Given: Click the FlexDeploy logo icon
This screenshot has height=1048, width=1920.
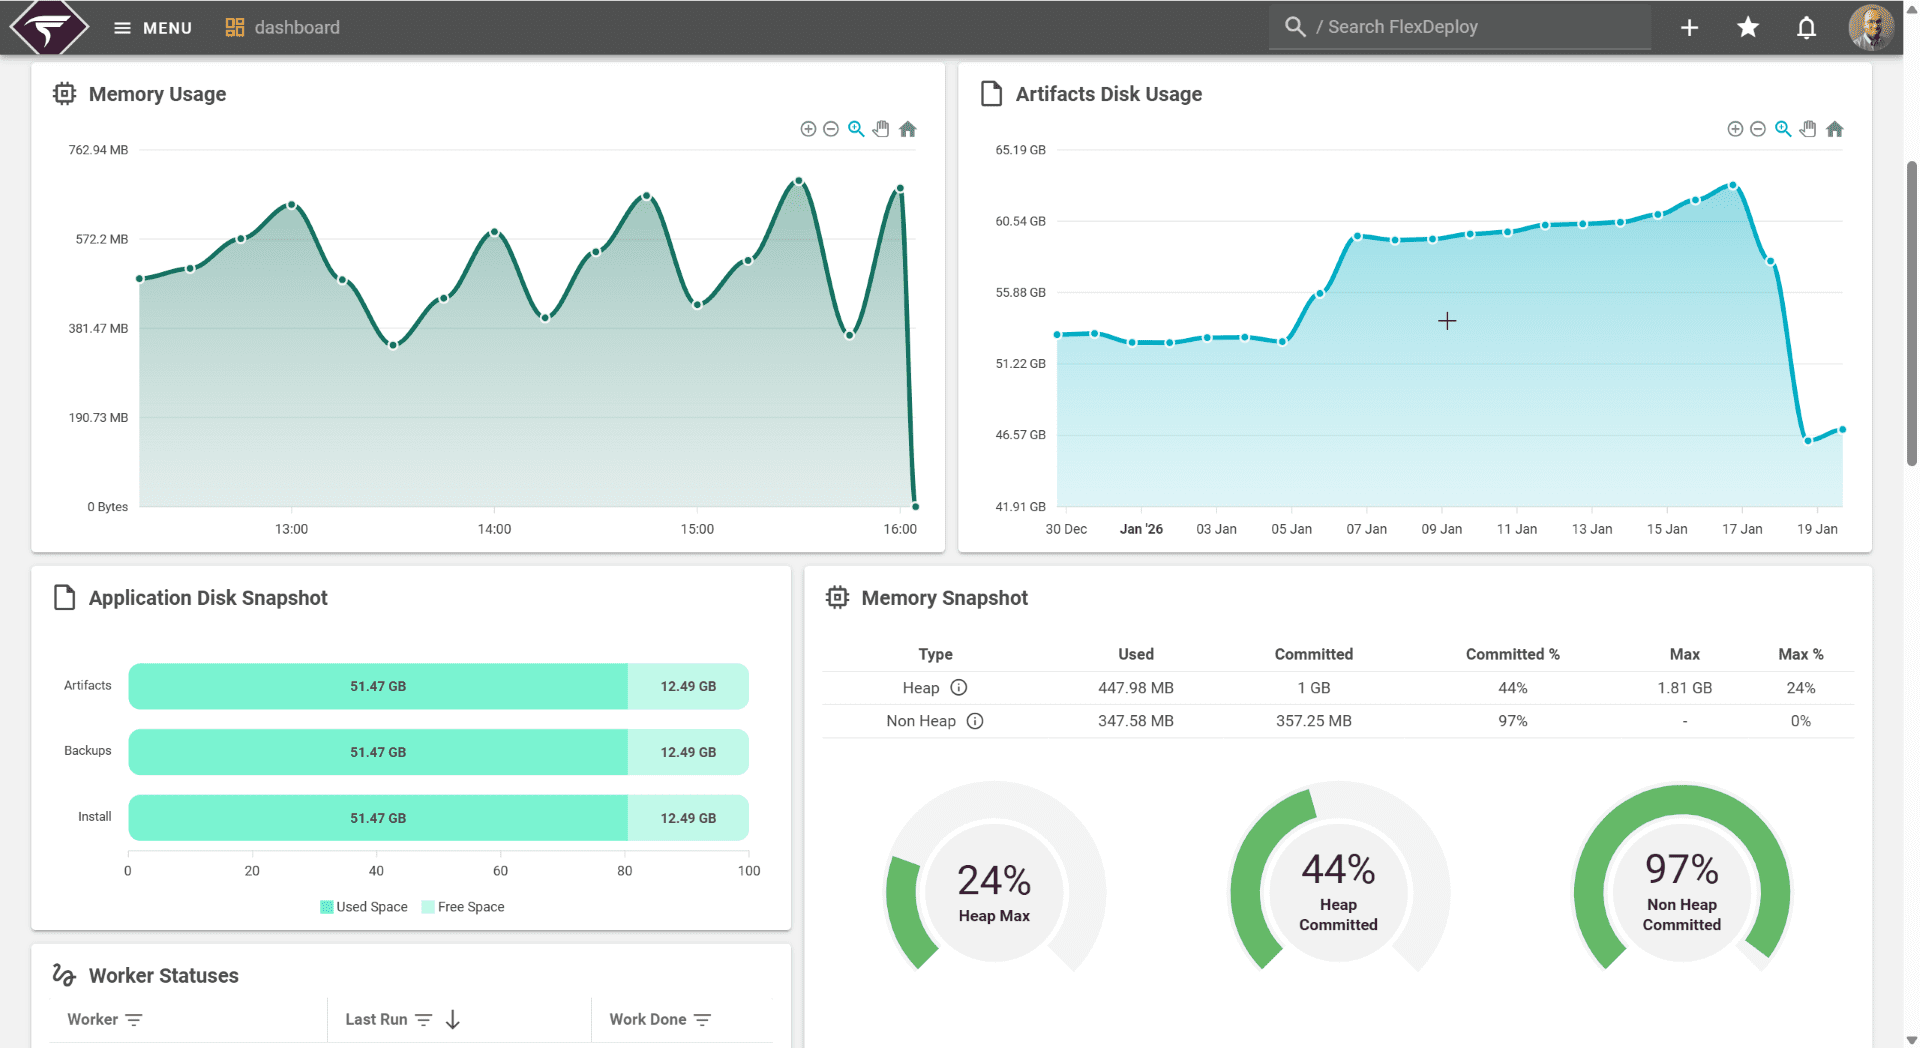Looking at the screenshot, I should point(48,27).
